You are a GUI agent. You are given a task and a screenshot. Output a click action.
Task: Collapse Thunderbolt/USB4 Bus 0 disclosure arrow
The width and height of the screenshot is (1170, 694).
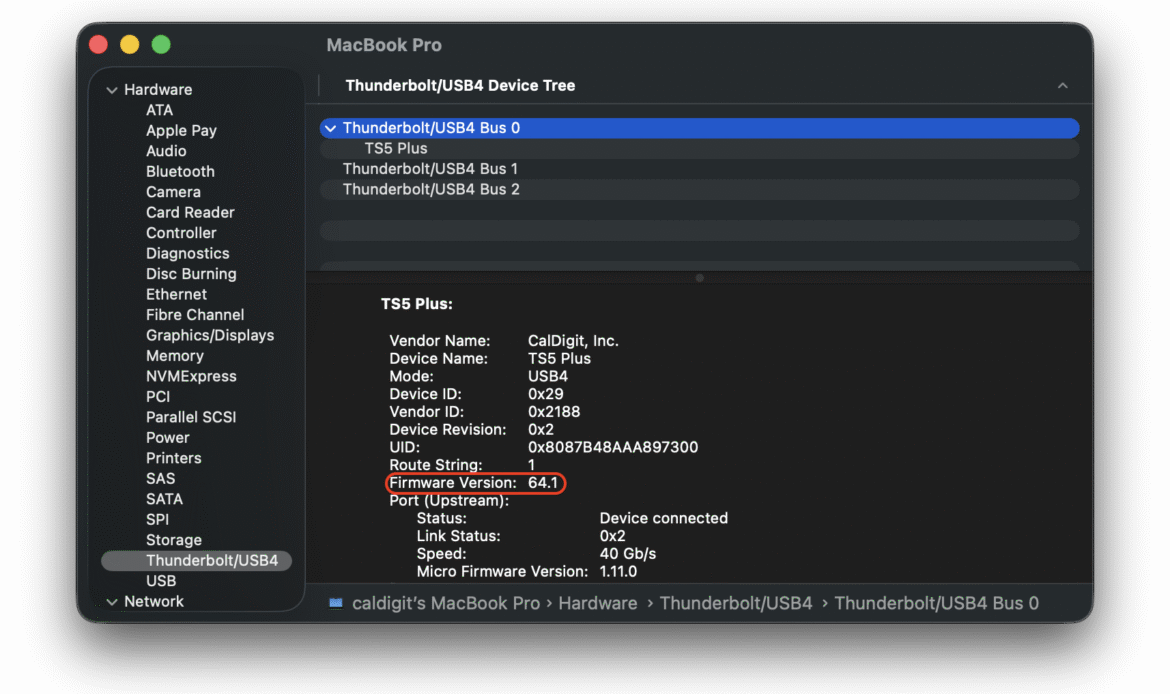[x=330, y=128]
